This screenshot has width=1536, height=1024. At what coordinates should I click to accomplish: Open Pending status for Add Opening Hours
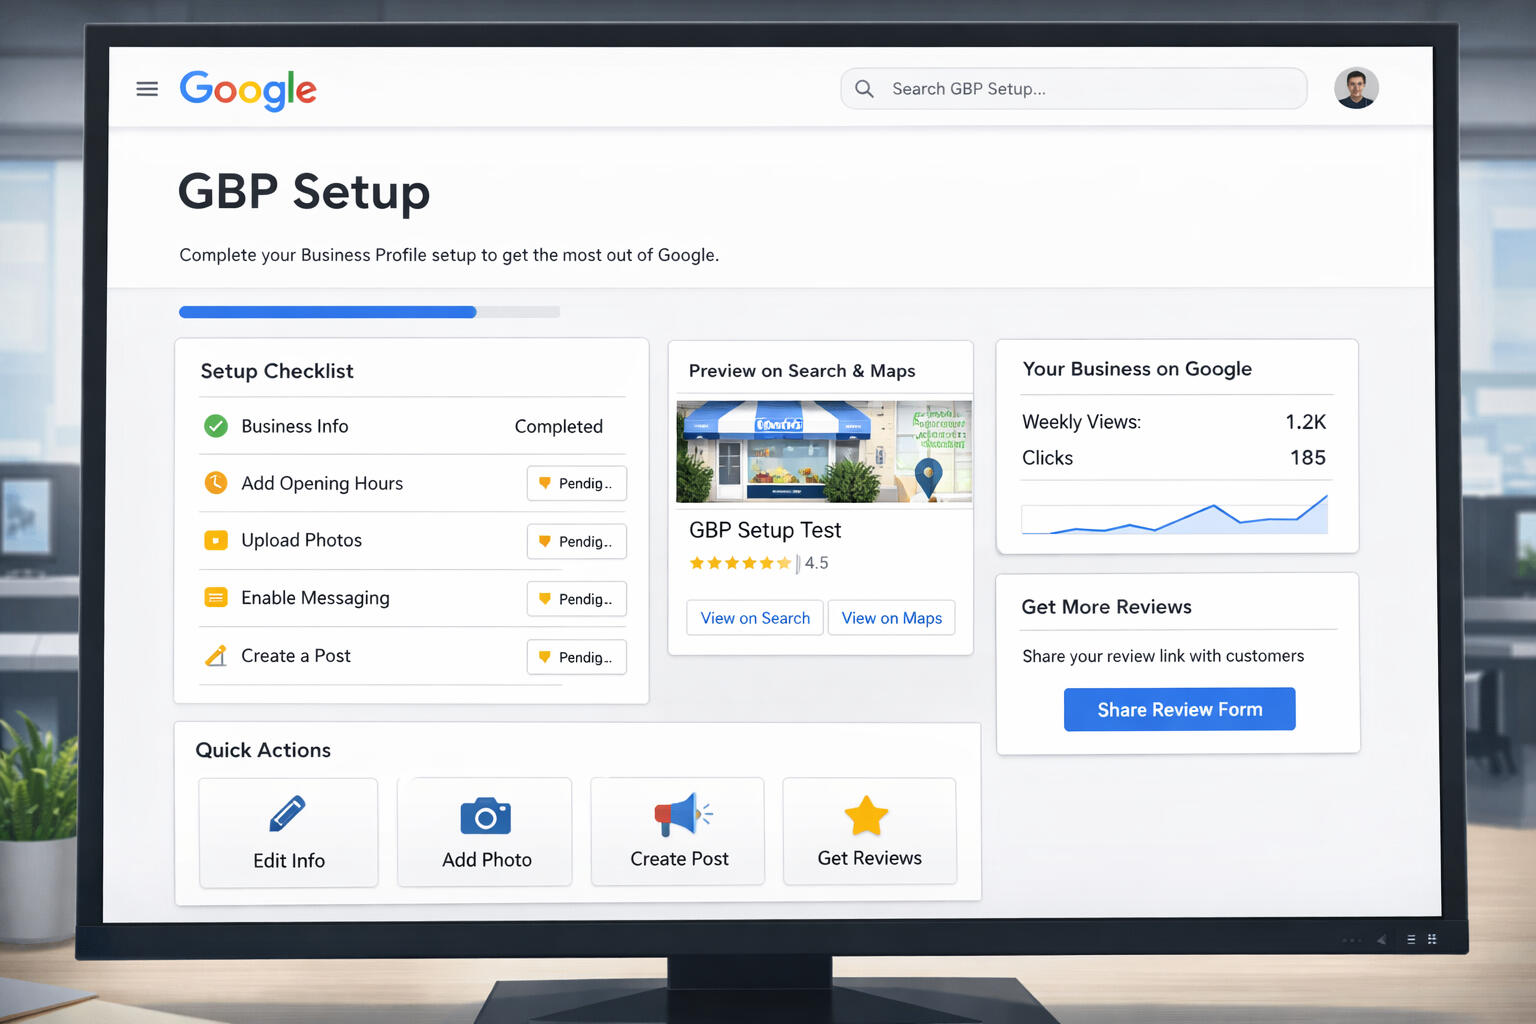coord(577,483)
